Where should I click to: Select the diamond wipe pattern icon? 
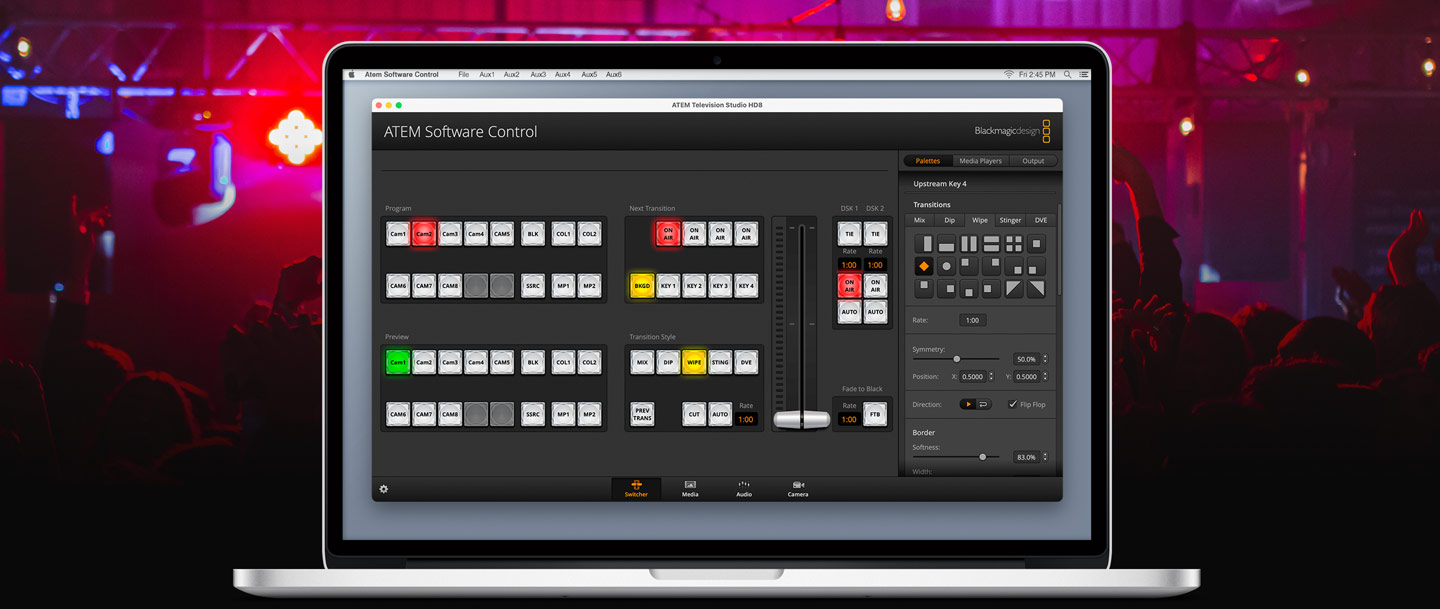pos(924,266)
